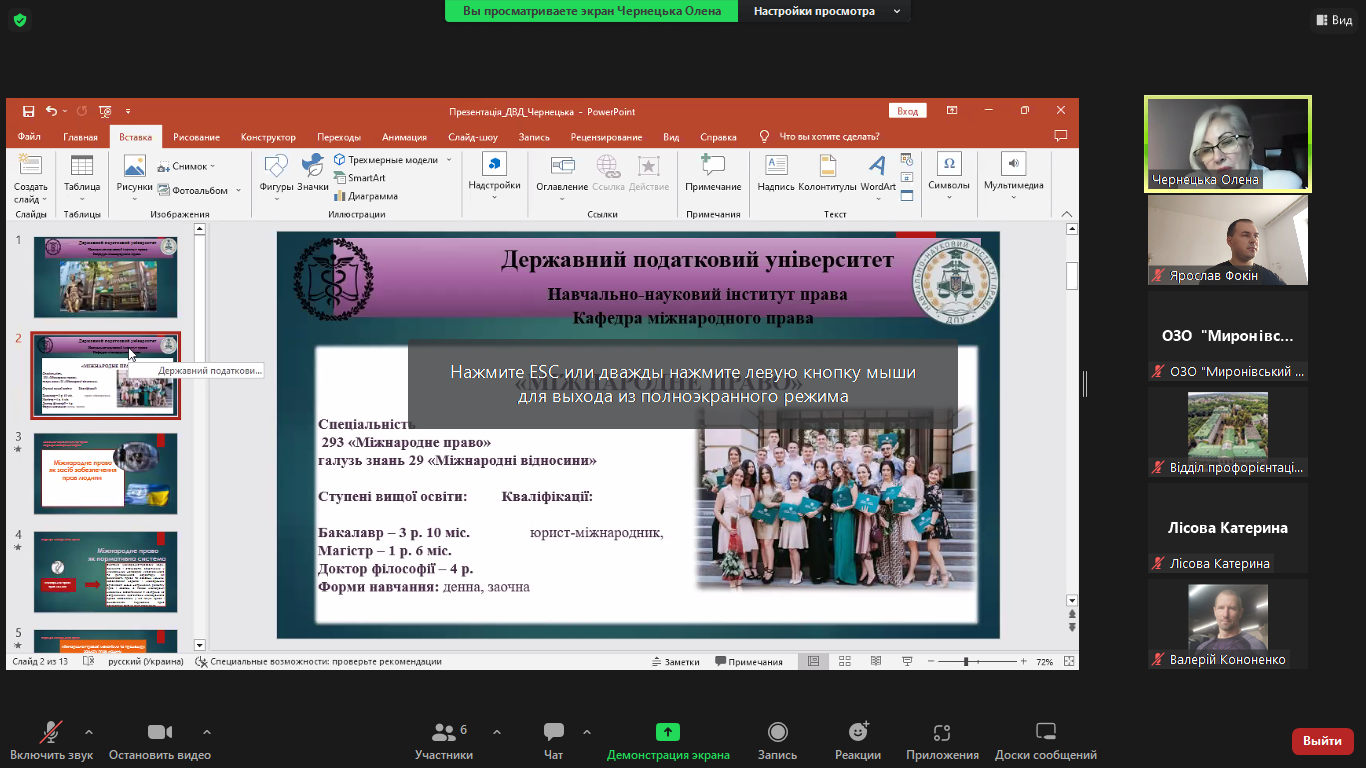Select slide 1 thumbnail
The width and height of the screenshot is (1366, 768).
pyautogui.click(x=106, y=277)
